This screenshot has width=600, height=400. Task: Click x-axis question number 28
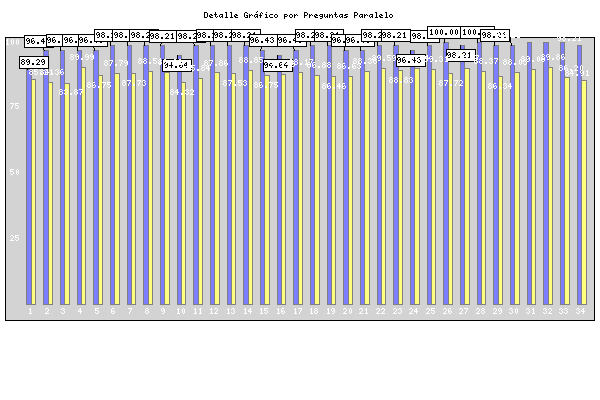coord(481,311)
